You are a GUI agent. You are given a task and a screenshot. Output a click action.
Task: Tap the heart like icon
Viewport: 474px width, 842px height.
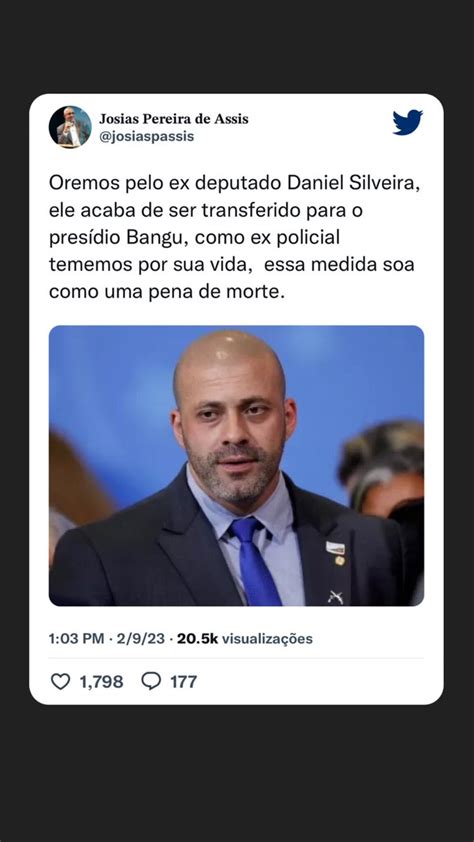pyautogui.click(x=60, y=681)
